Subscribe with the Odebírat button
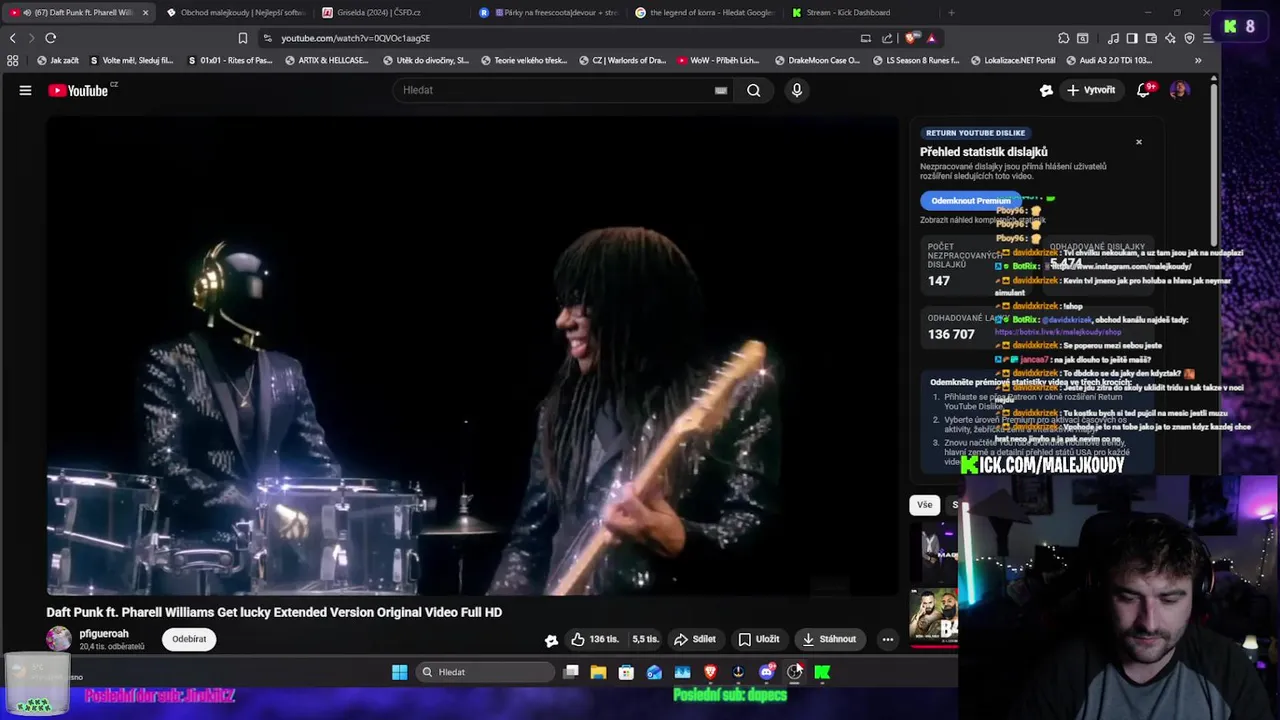 pos(189,639)
